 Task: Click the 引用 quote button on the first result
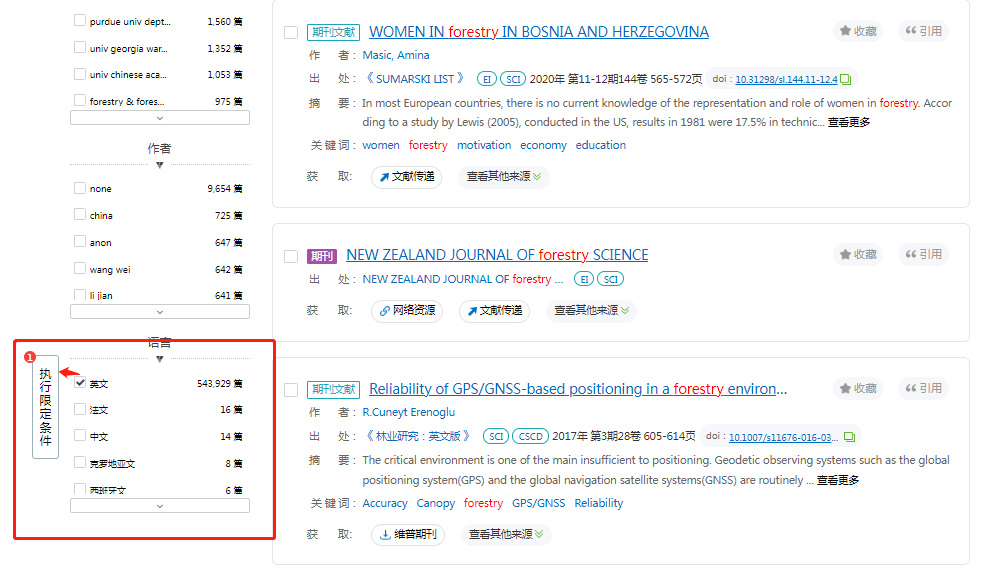923,31
